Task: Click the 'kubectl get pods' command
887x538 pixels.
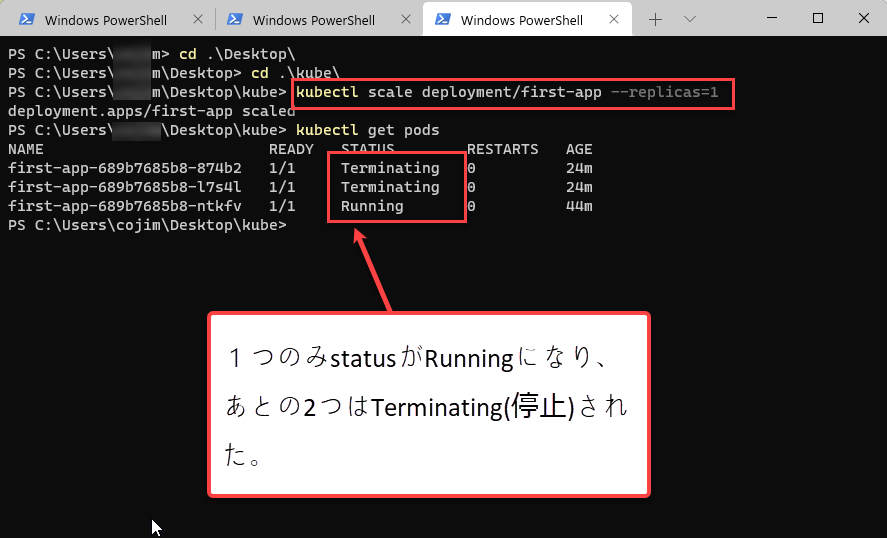Action: click(x=368, y=130)
